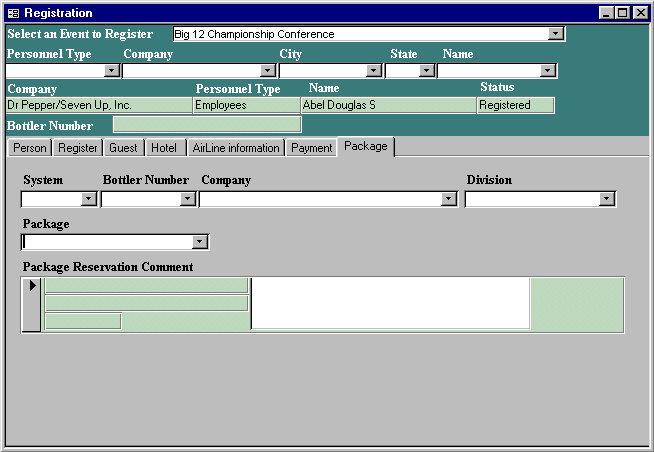
Task: Minimize the Registration window
Action: point(607,13)
